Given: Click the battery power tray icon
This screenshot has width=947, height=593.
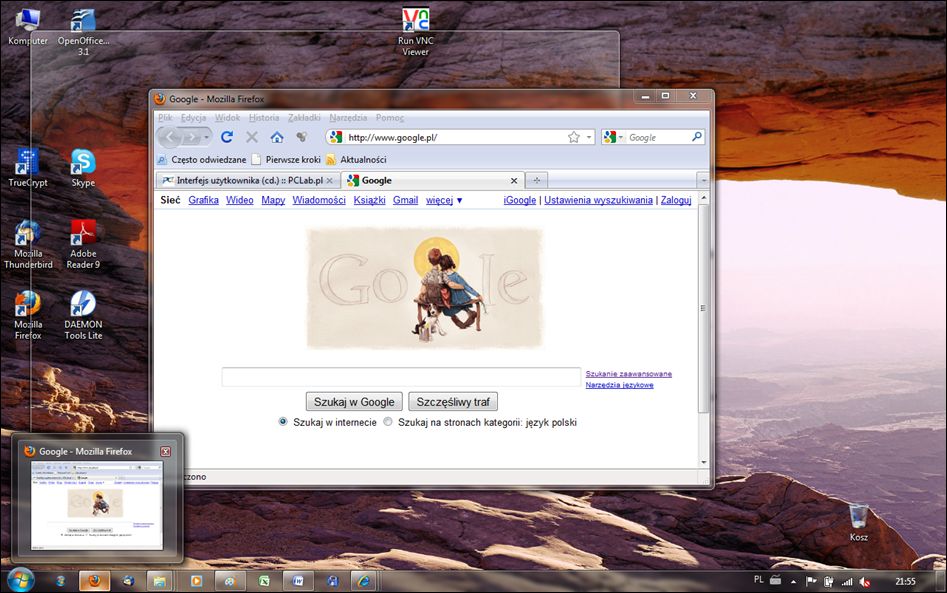Looking at the screenshot, I should [829, 582].
